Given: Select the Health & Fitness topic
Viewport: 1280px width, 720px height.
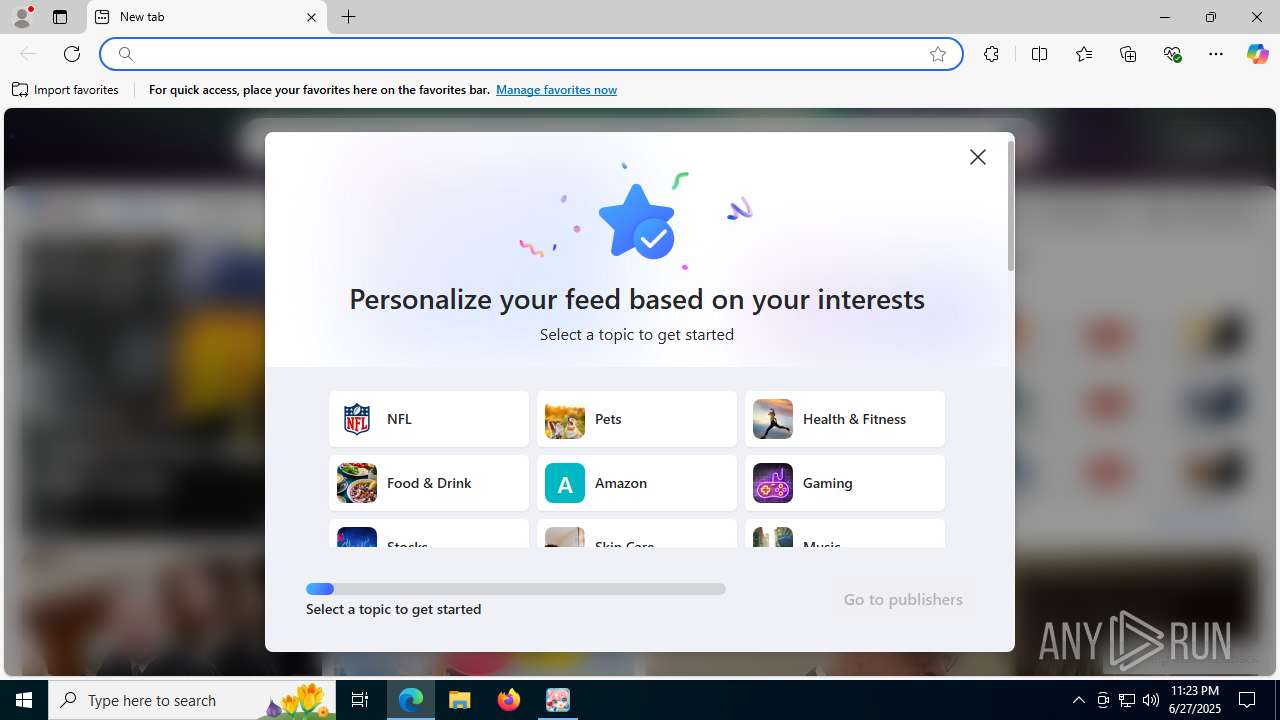Looking at the screenshot, I should pos(845,419).
